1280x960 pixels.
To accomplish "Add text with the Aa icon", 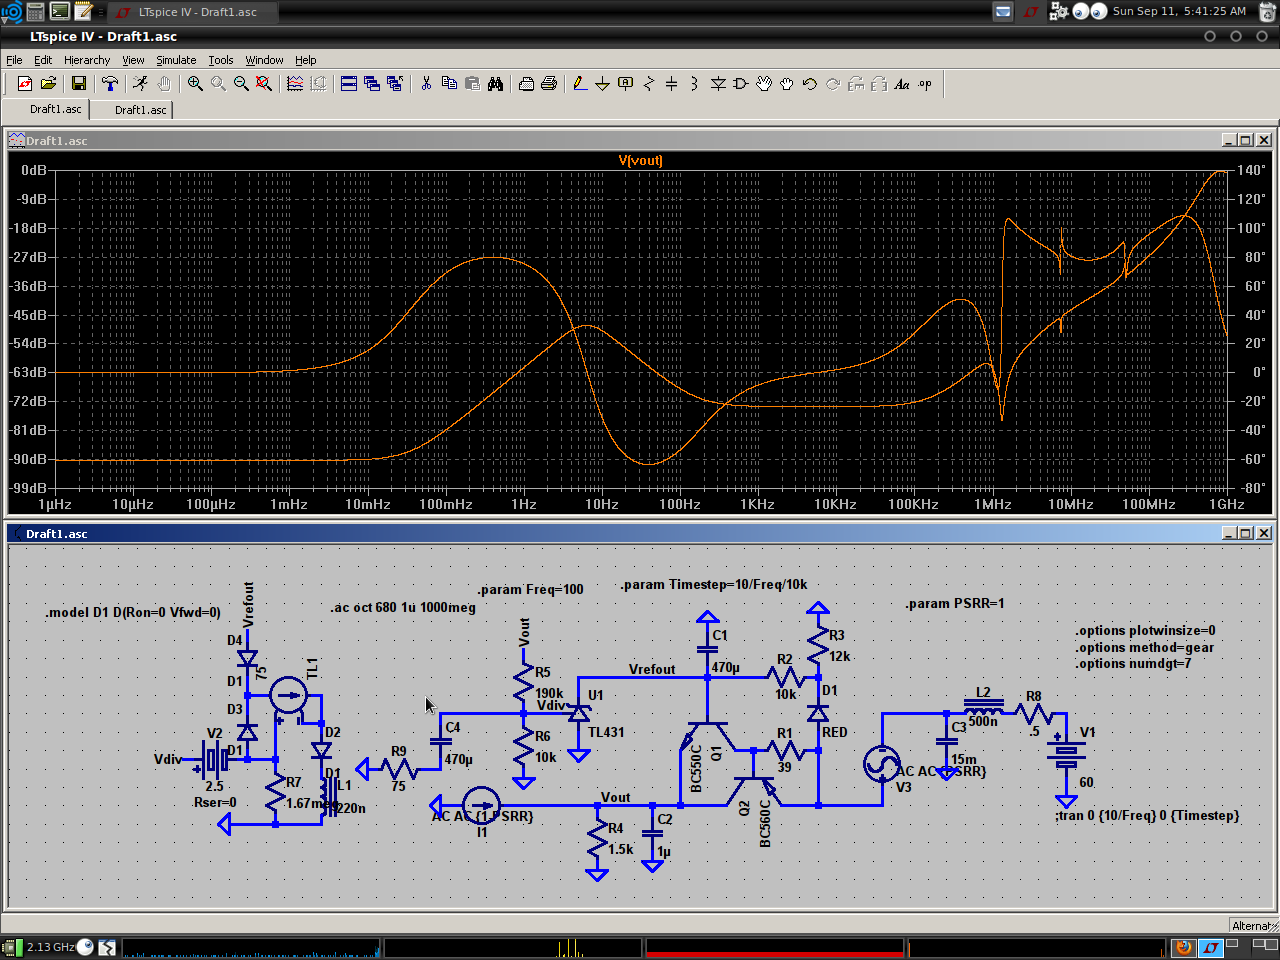I will (x=902, y=84).
